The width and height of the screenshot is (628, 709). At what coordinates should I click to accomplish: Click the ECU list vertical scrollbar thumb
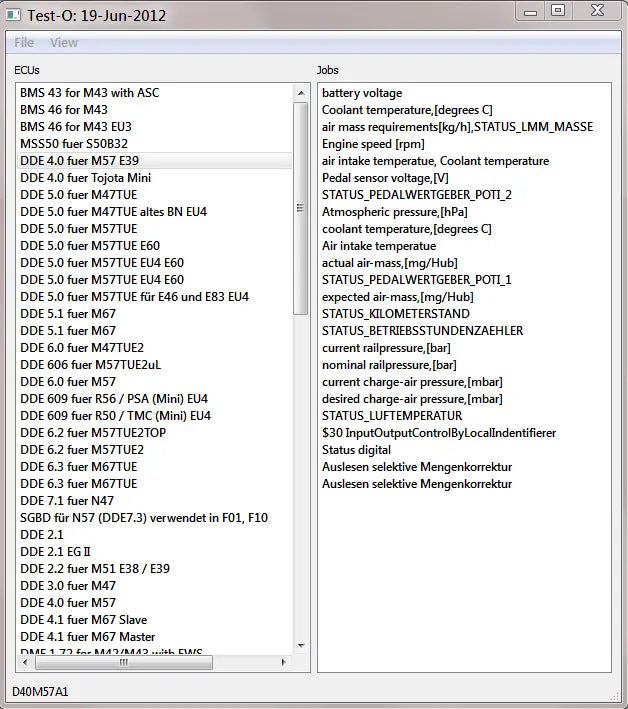[x=301, y=208]
